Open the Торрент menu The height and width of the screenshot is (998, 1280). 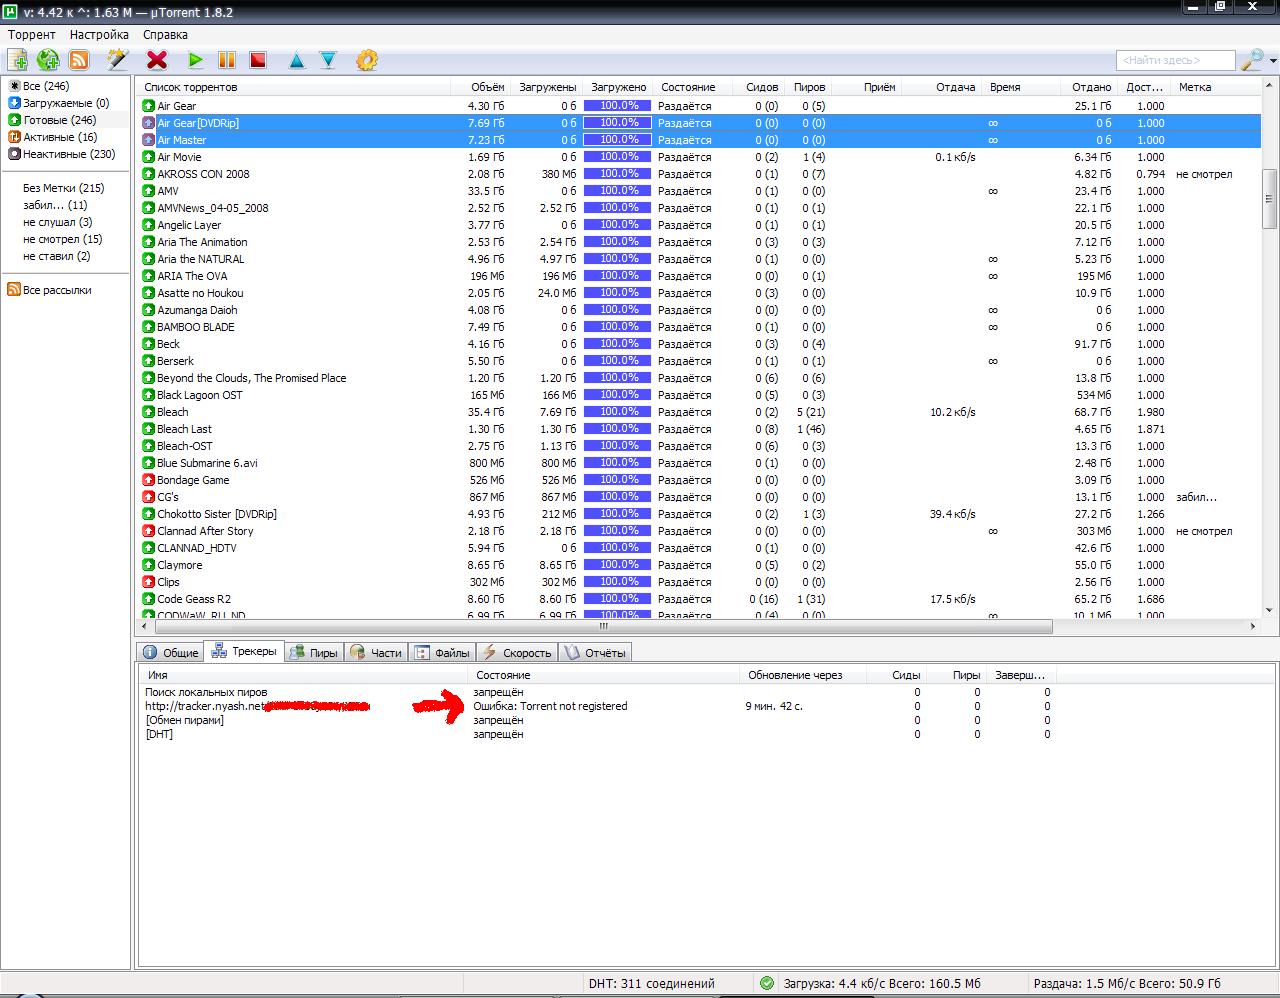click(32, 35)
